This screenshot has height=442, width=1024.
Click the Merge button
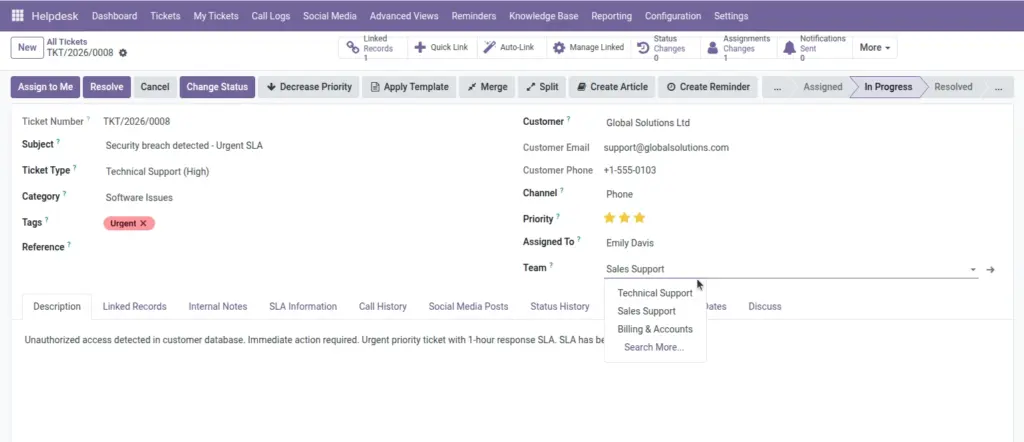click(487, 87)
